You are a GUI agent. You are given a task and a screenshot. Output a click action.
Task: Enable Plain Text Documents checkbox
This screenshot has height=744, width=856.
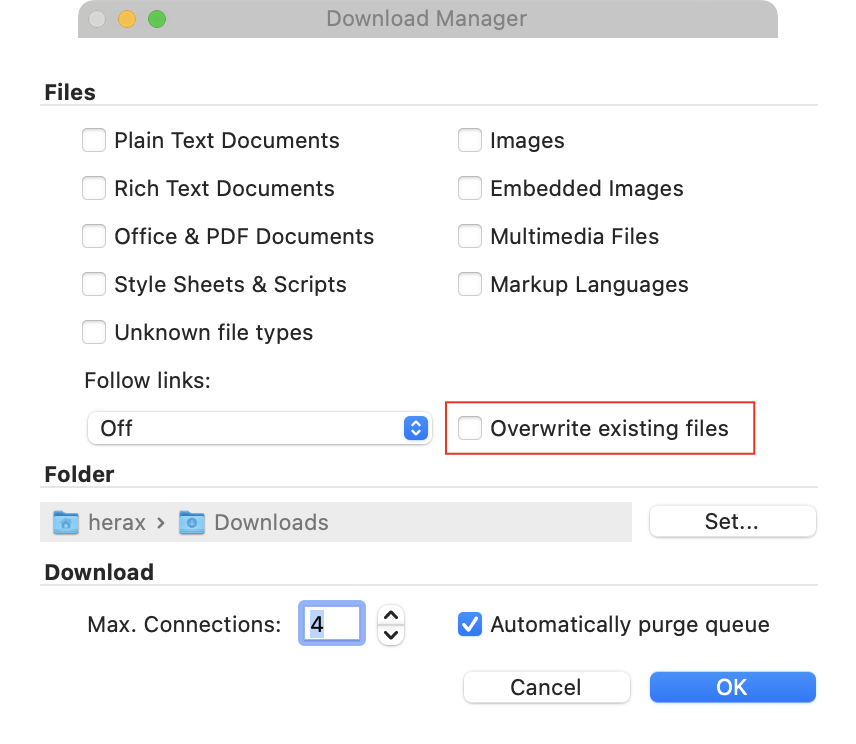[x=94, y=141]
